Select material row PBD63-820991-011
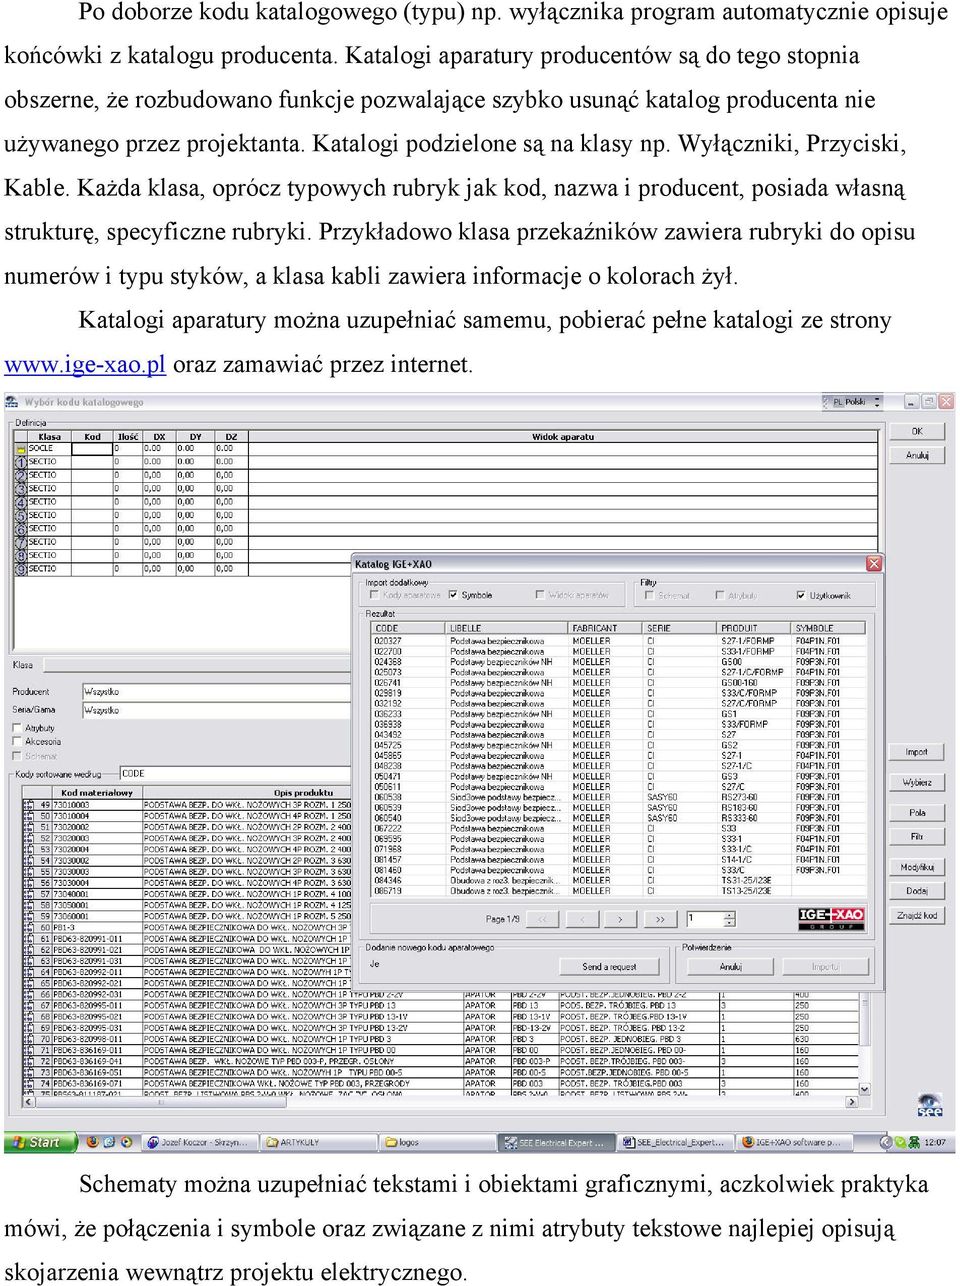 pos(187,938)
